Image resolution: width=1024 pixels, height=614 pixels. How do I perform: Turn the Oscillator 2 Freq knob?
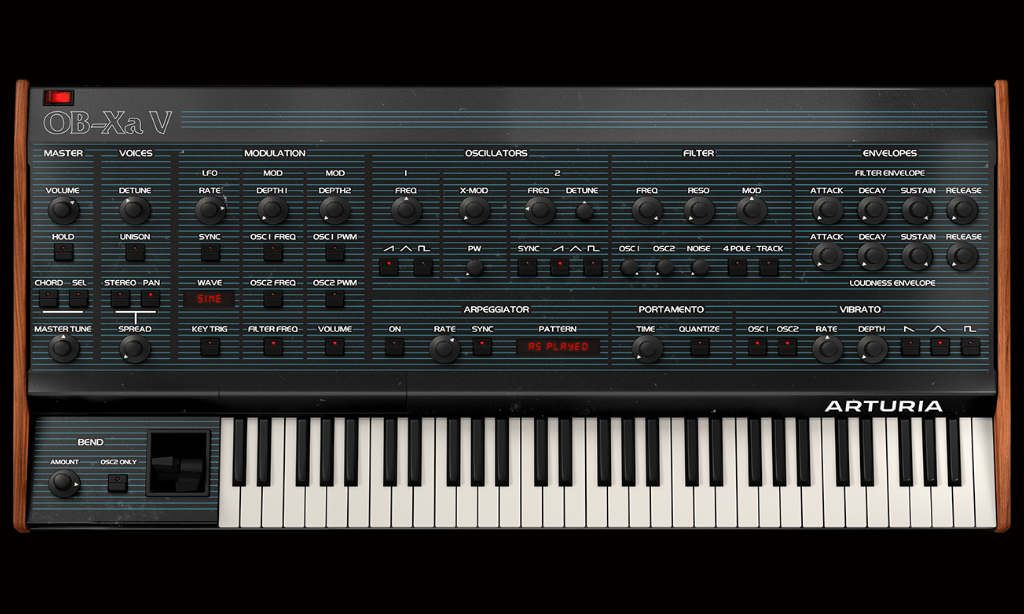click(x=539, y=210)
